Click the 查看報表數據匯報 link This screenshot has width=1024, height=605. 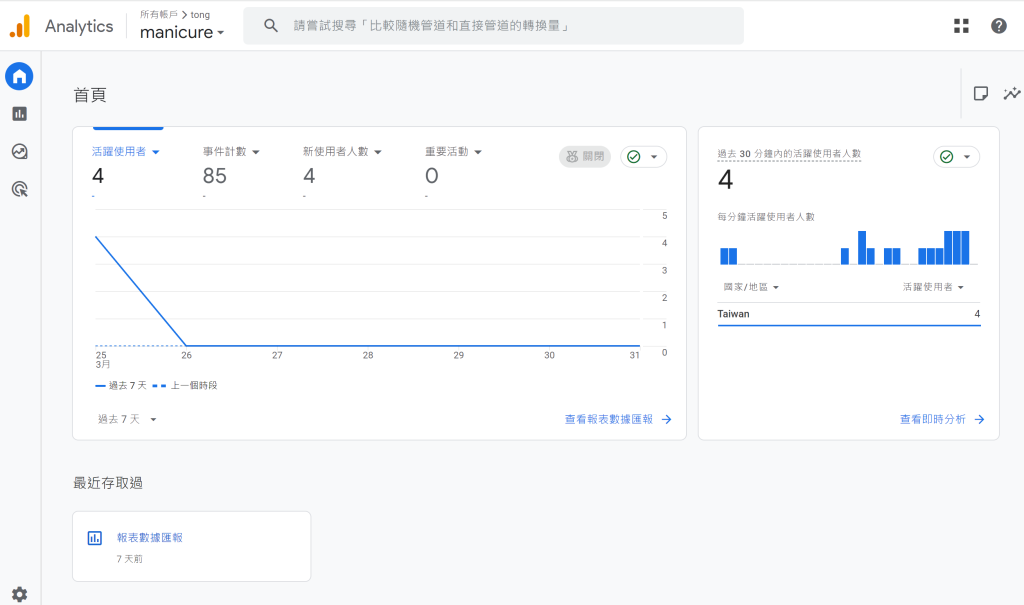pyautogui.click(x=617, y=420)
